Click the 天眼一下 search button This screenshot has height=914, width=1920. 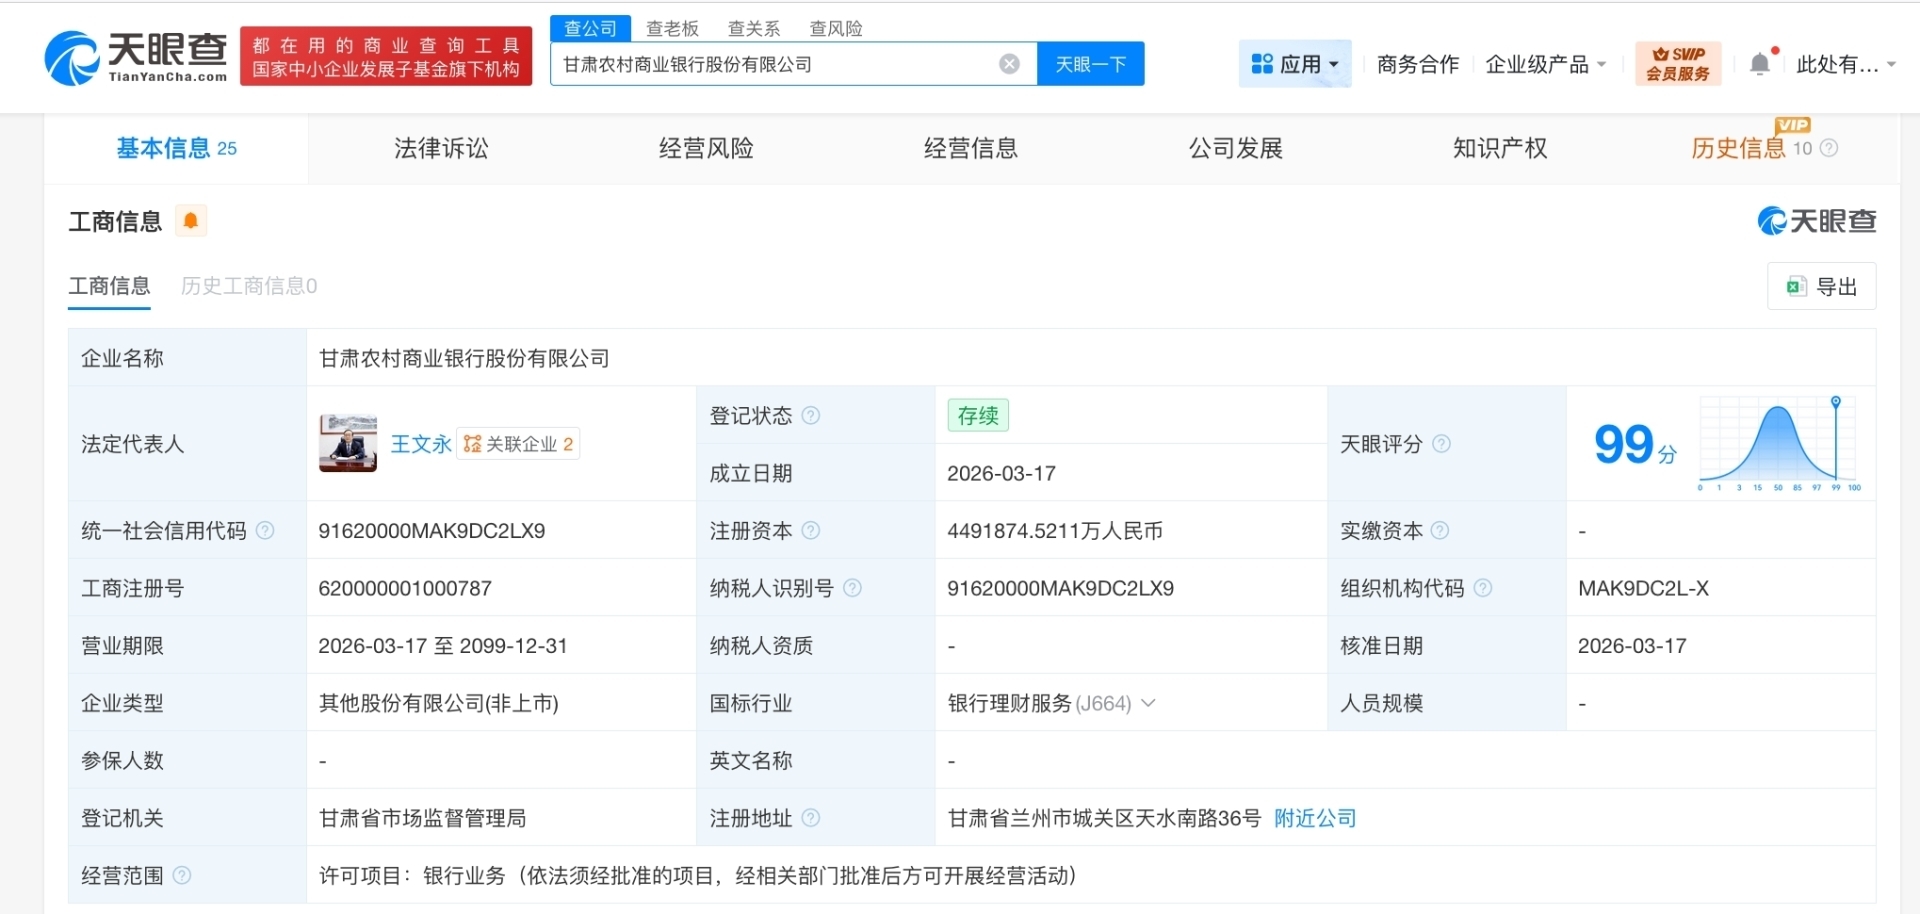coord(1090,63)
